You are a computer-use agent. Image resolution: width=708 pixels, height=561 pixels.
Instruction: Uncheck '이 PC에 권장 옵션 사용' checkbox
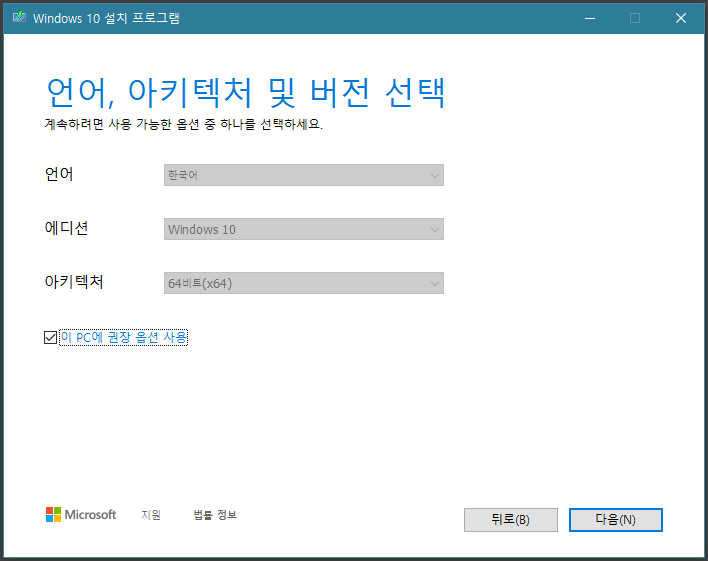(50, 337)
